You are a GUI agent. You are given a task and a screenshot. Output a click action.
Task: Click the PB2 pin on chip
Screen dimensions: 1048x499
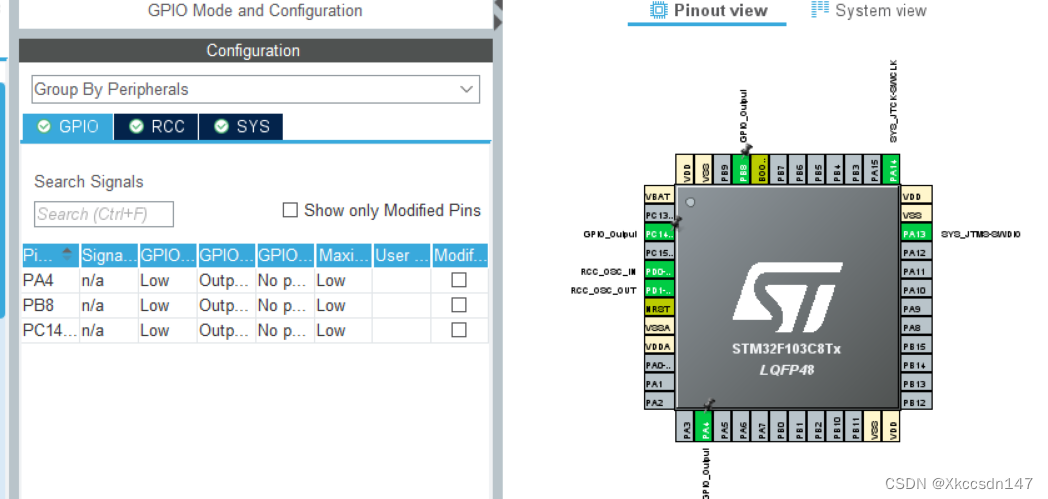coord(817,426)
